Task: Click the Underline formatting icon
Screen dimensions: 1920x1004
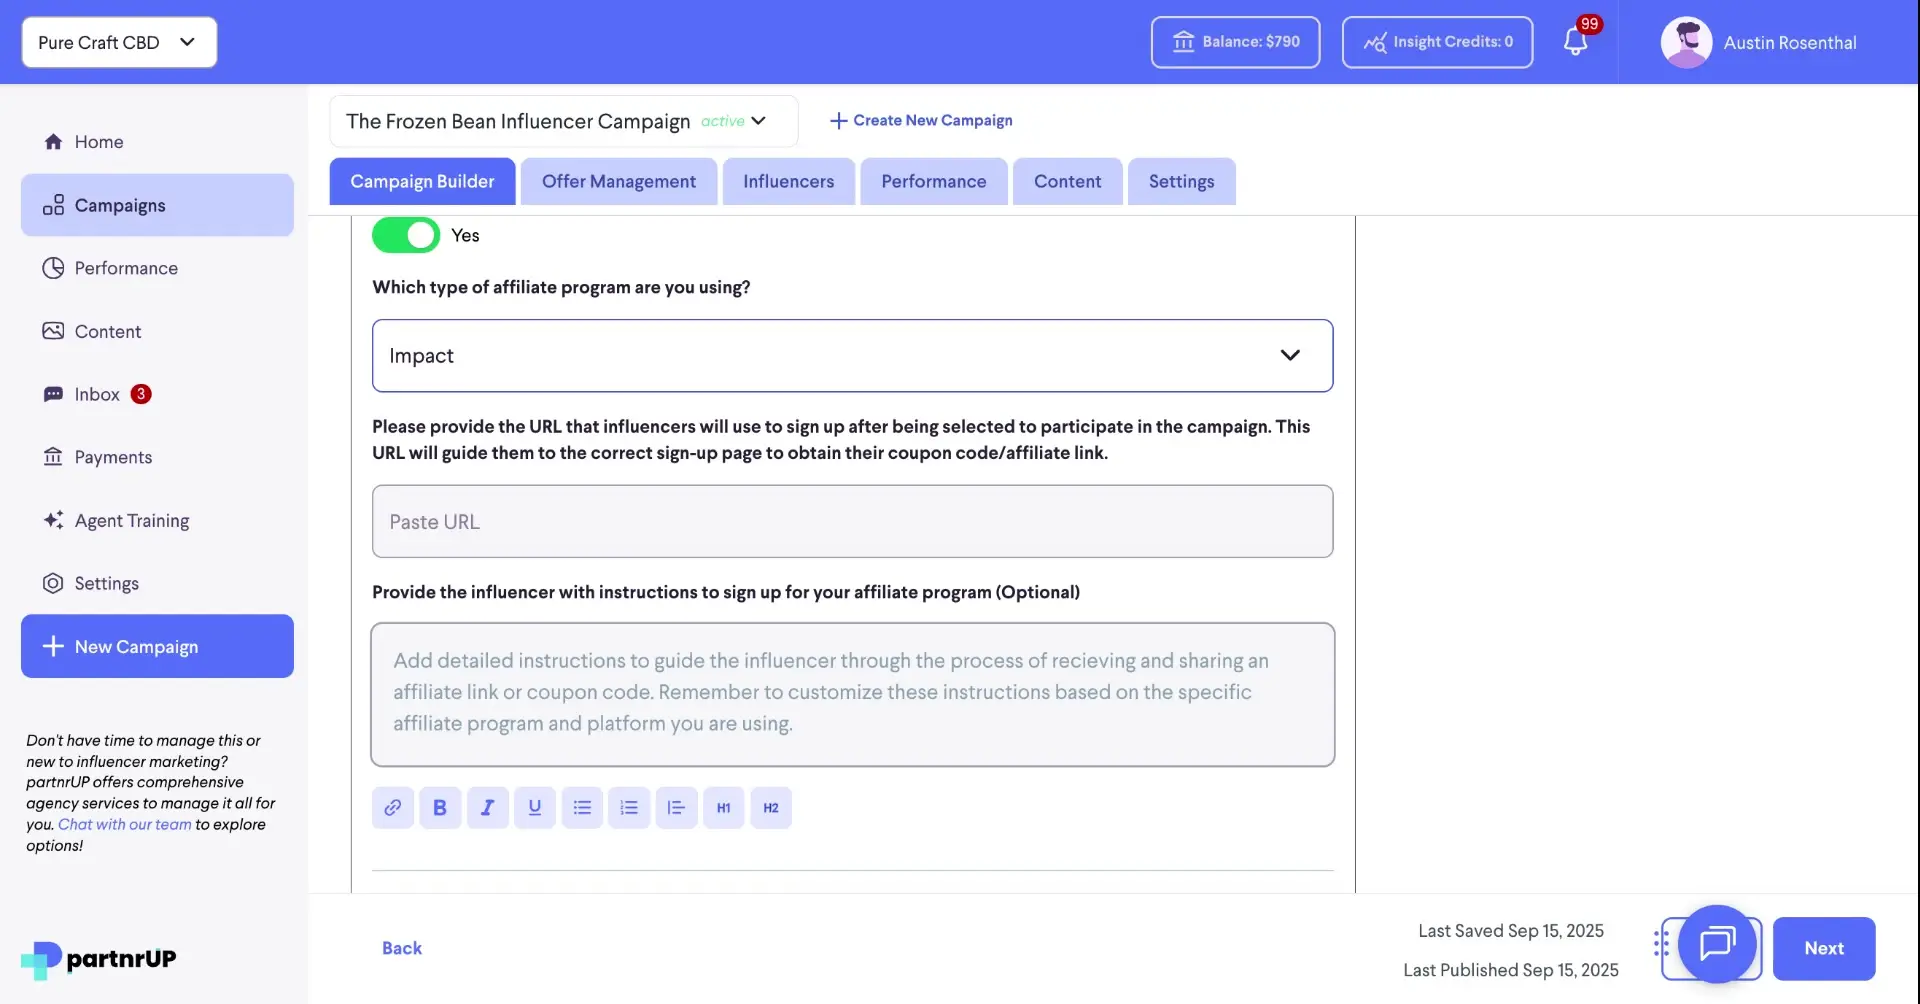Action: click(x=535, y=807)
